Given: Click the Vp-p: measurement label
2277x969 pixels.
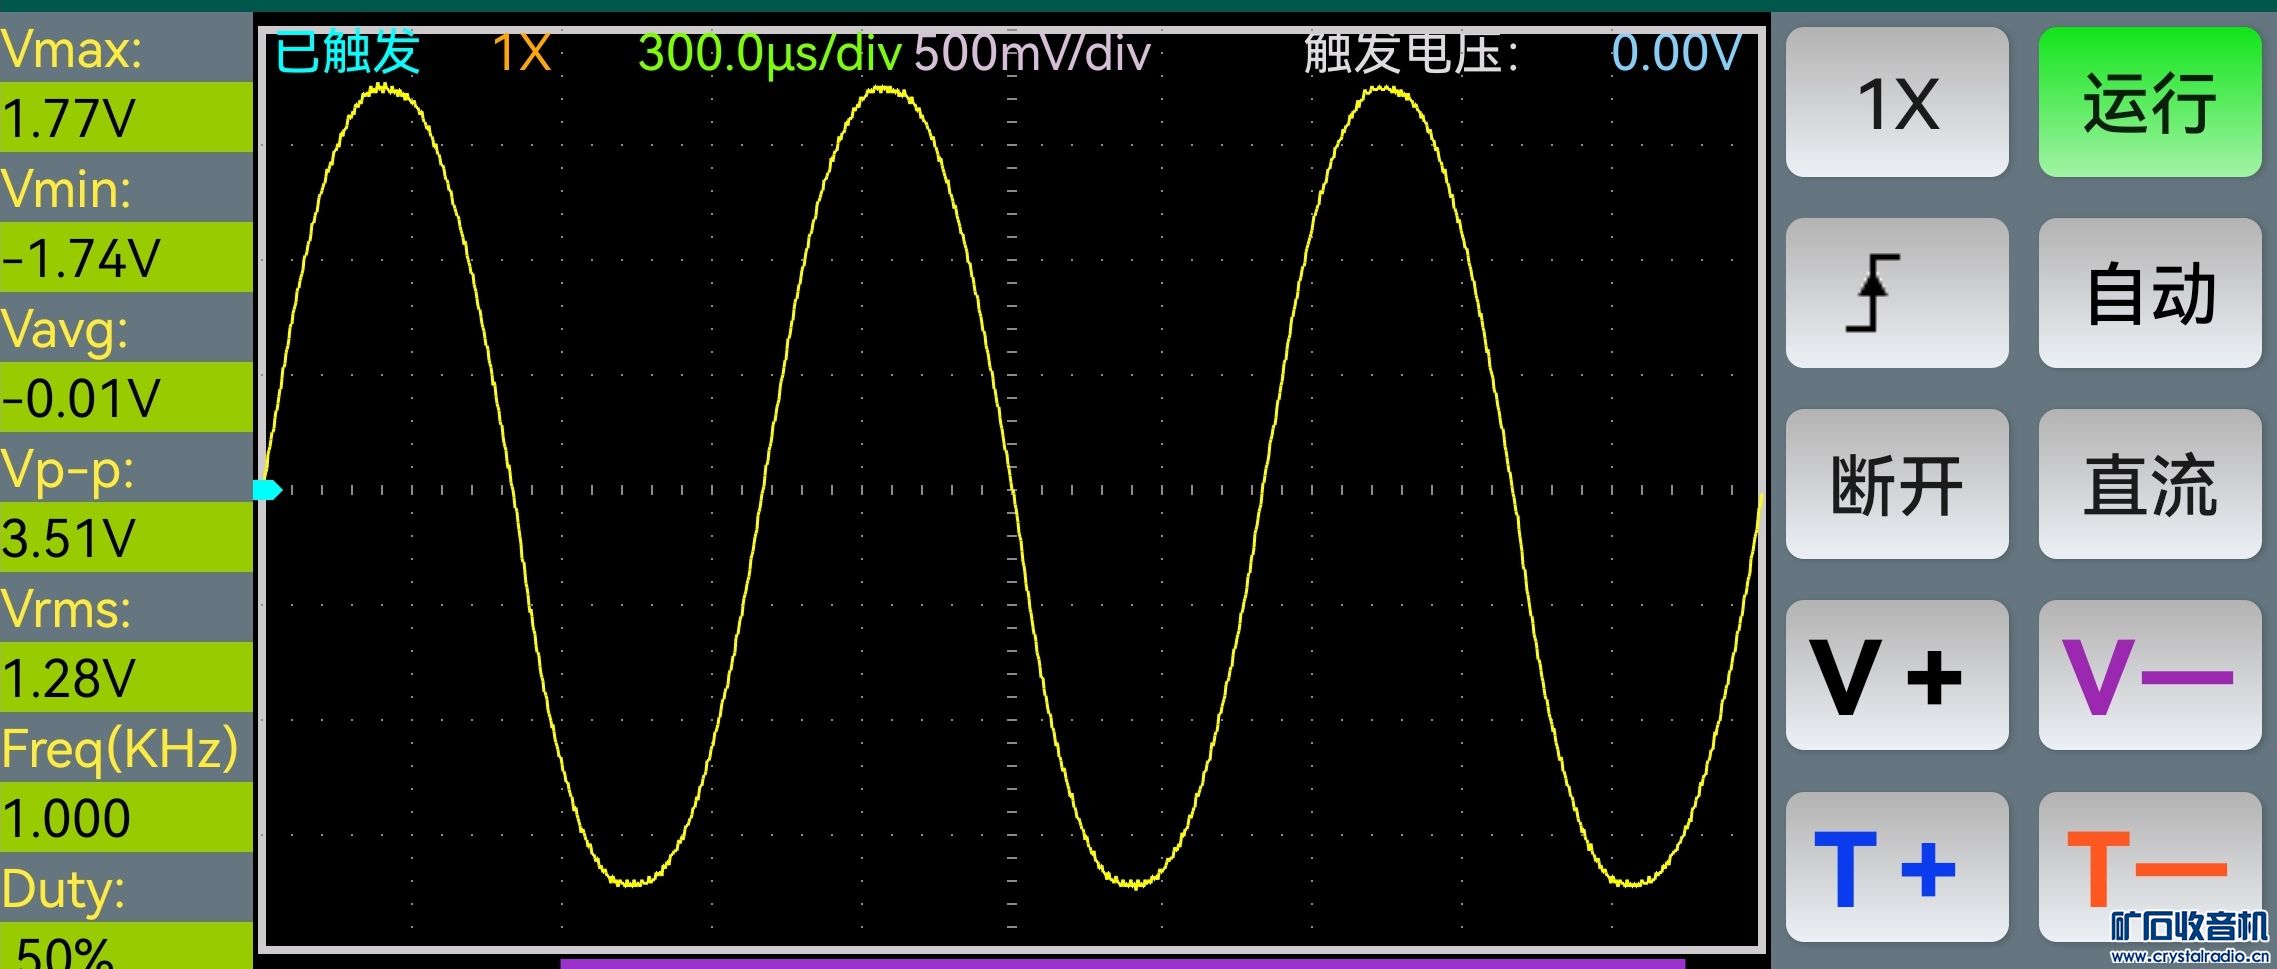Looking at the screenshot, I should (x=68, y=470).
